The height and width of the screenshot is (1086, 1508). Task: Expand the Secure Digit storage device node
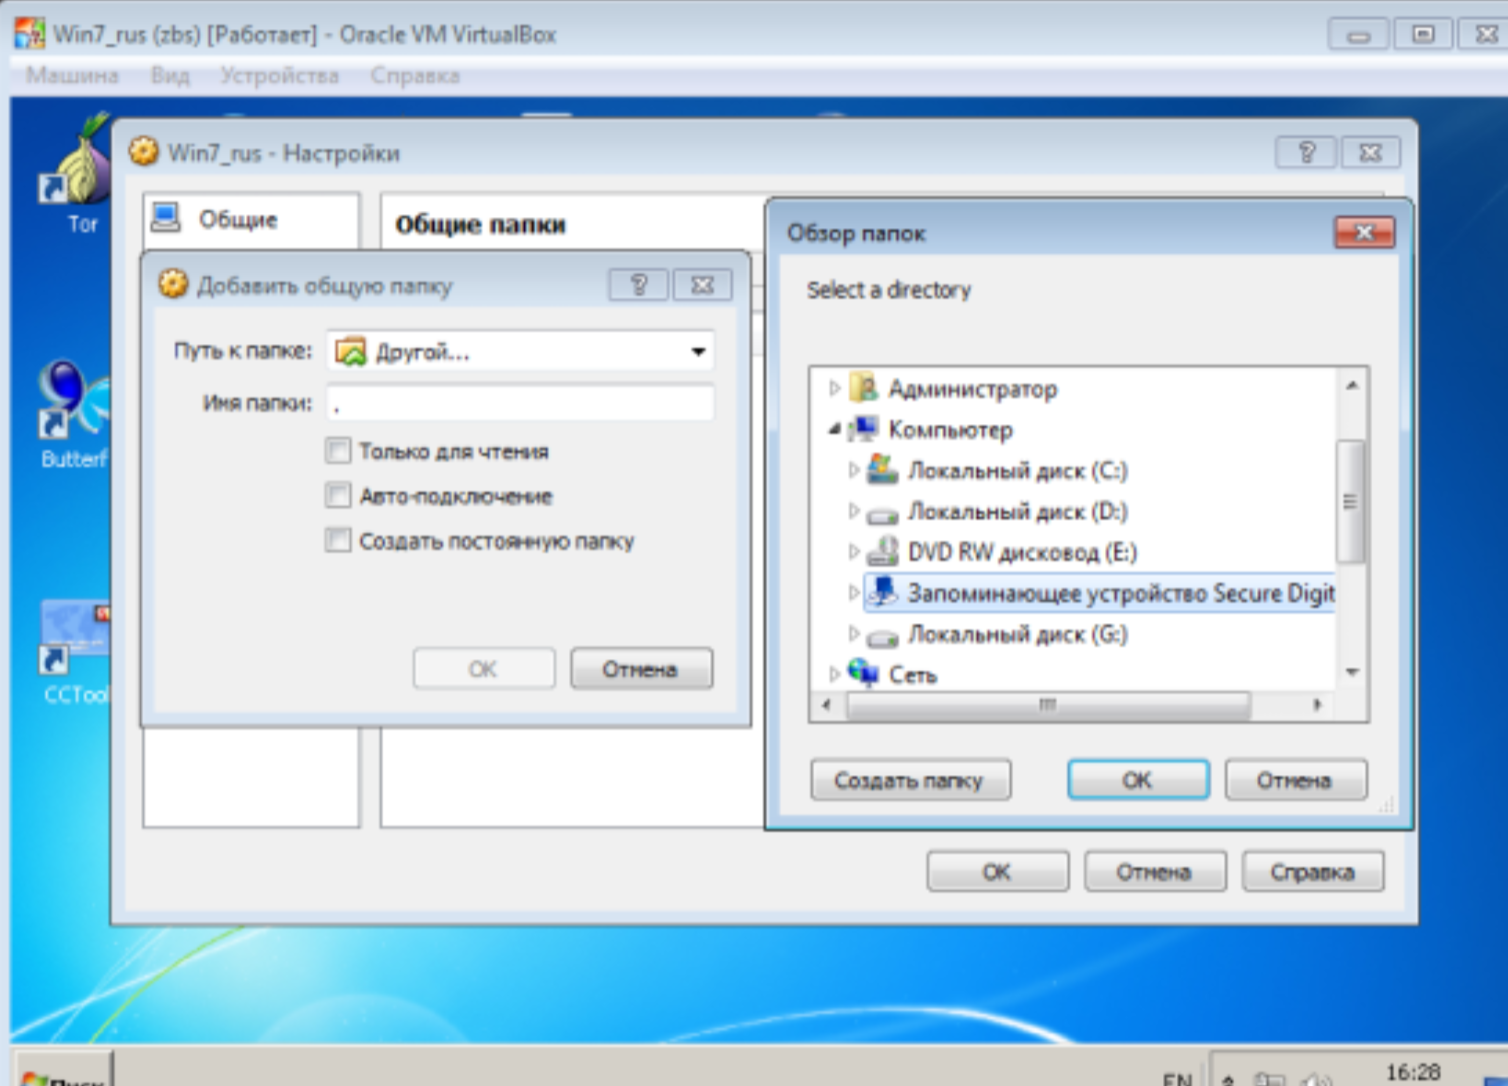tap(853, 592)
